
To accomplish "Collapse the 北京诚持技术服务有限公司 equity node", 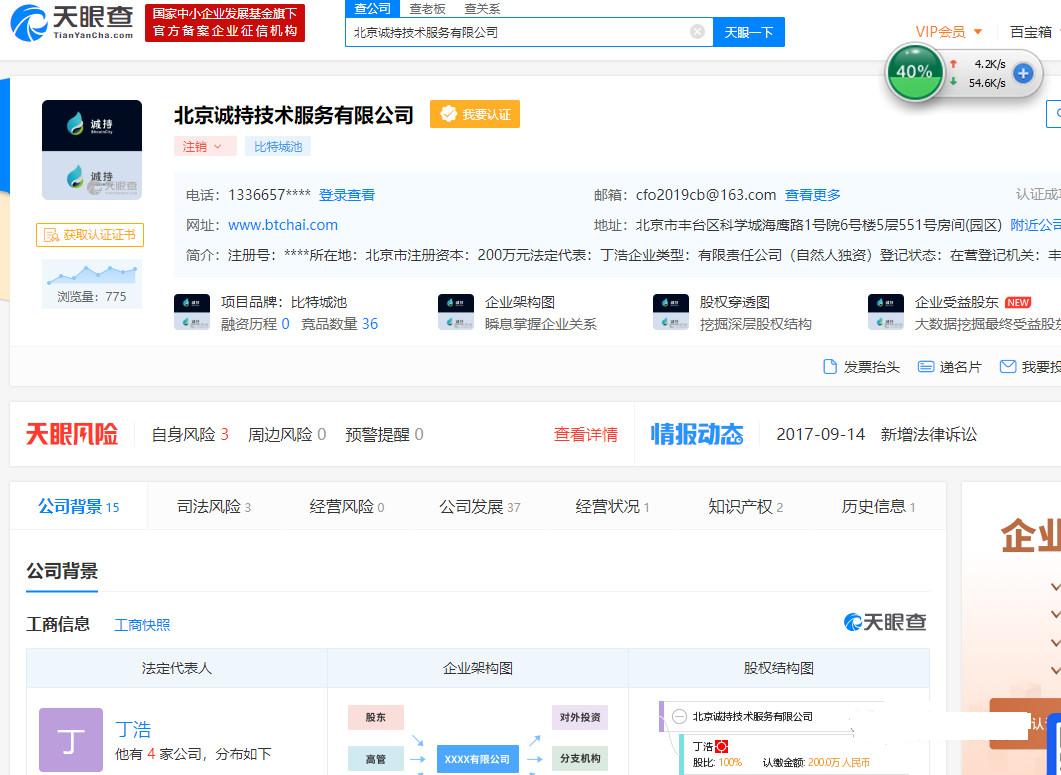I will pyautogui.click(x=679, y=716).
